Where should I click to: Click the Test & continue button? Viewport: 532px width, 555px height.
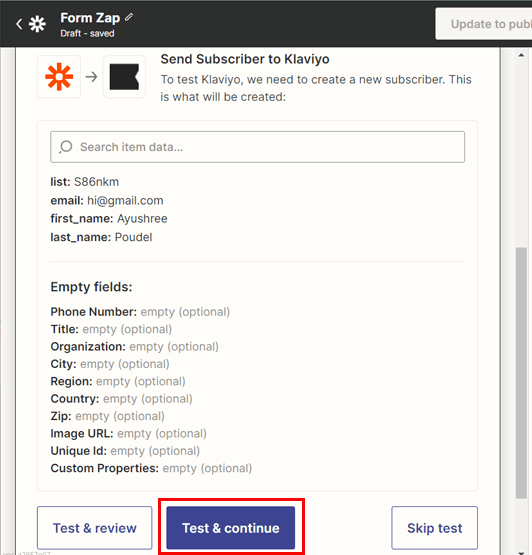coord(231,528)
